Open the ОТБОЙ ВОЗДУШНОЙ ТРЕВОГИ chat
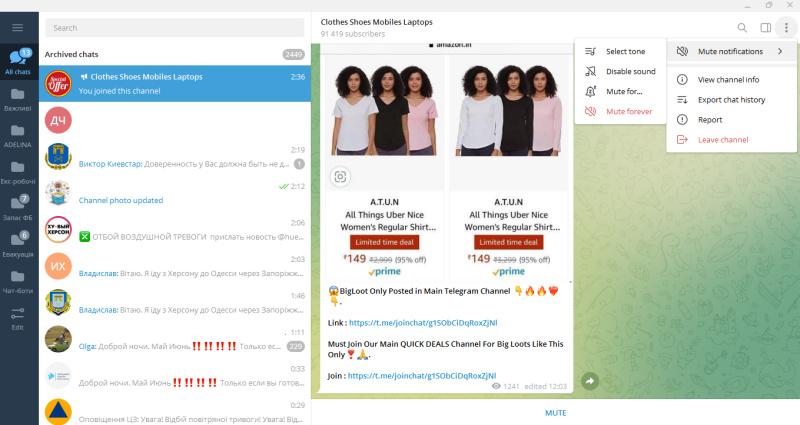The height and width of the screenshot is (425, 800). (174, 230)
